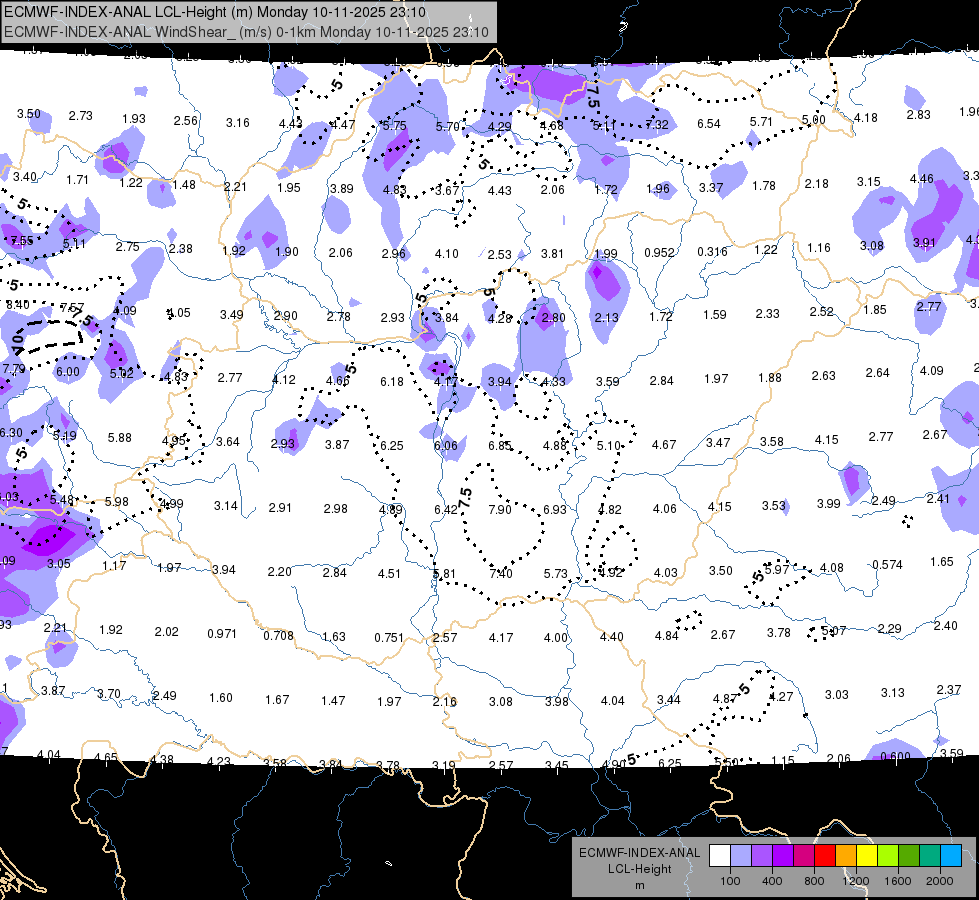Click the wind shear value 7.32
This screenshot has height=900, width=979.
point(657,125)
